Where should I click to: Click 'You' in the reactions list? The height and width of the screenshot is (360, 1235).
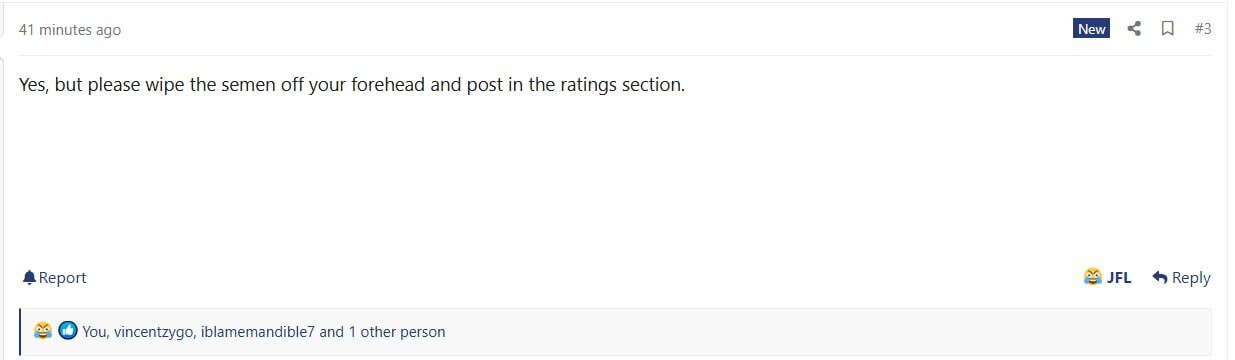pyautogui.click(x=95, y=331)
